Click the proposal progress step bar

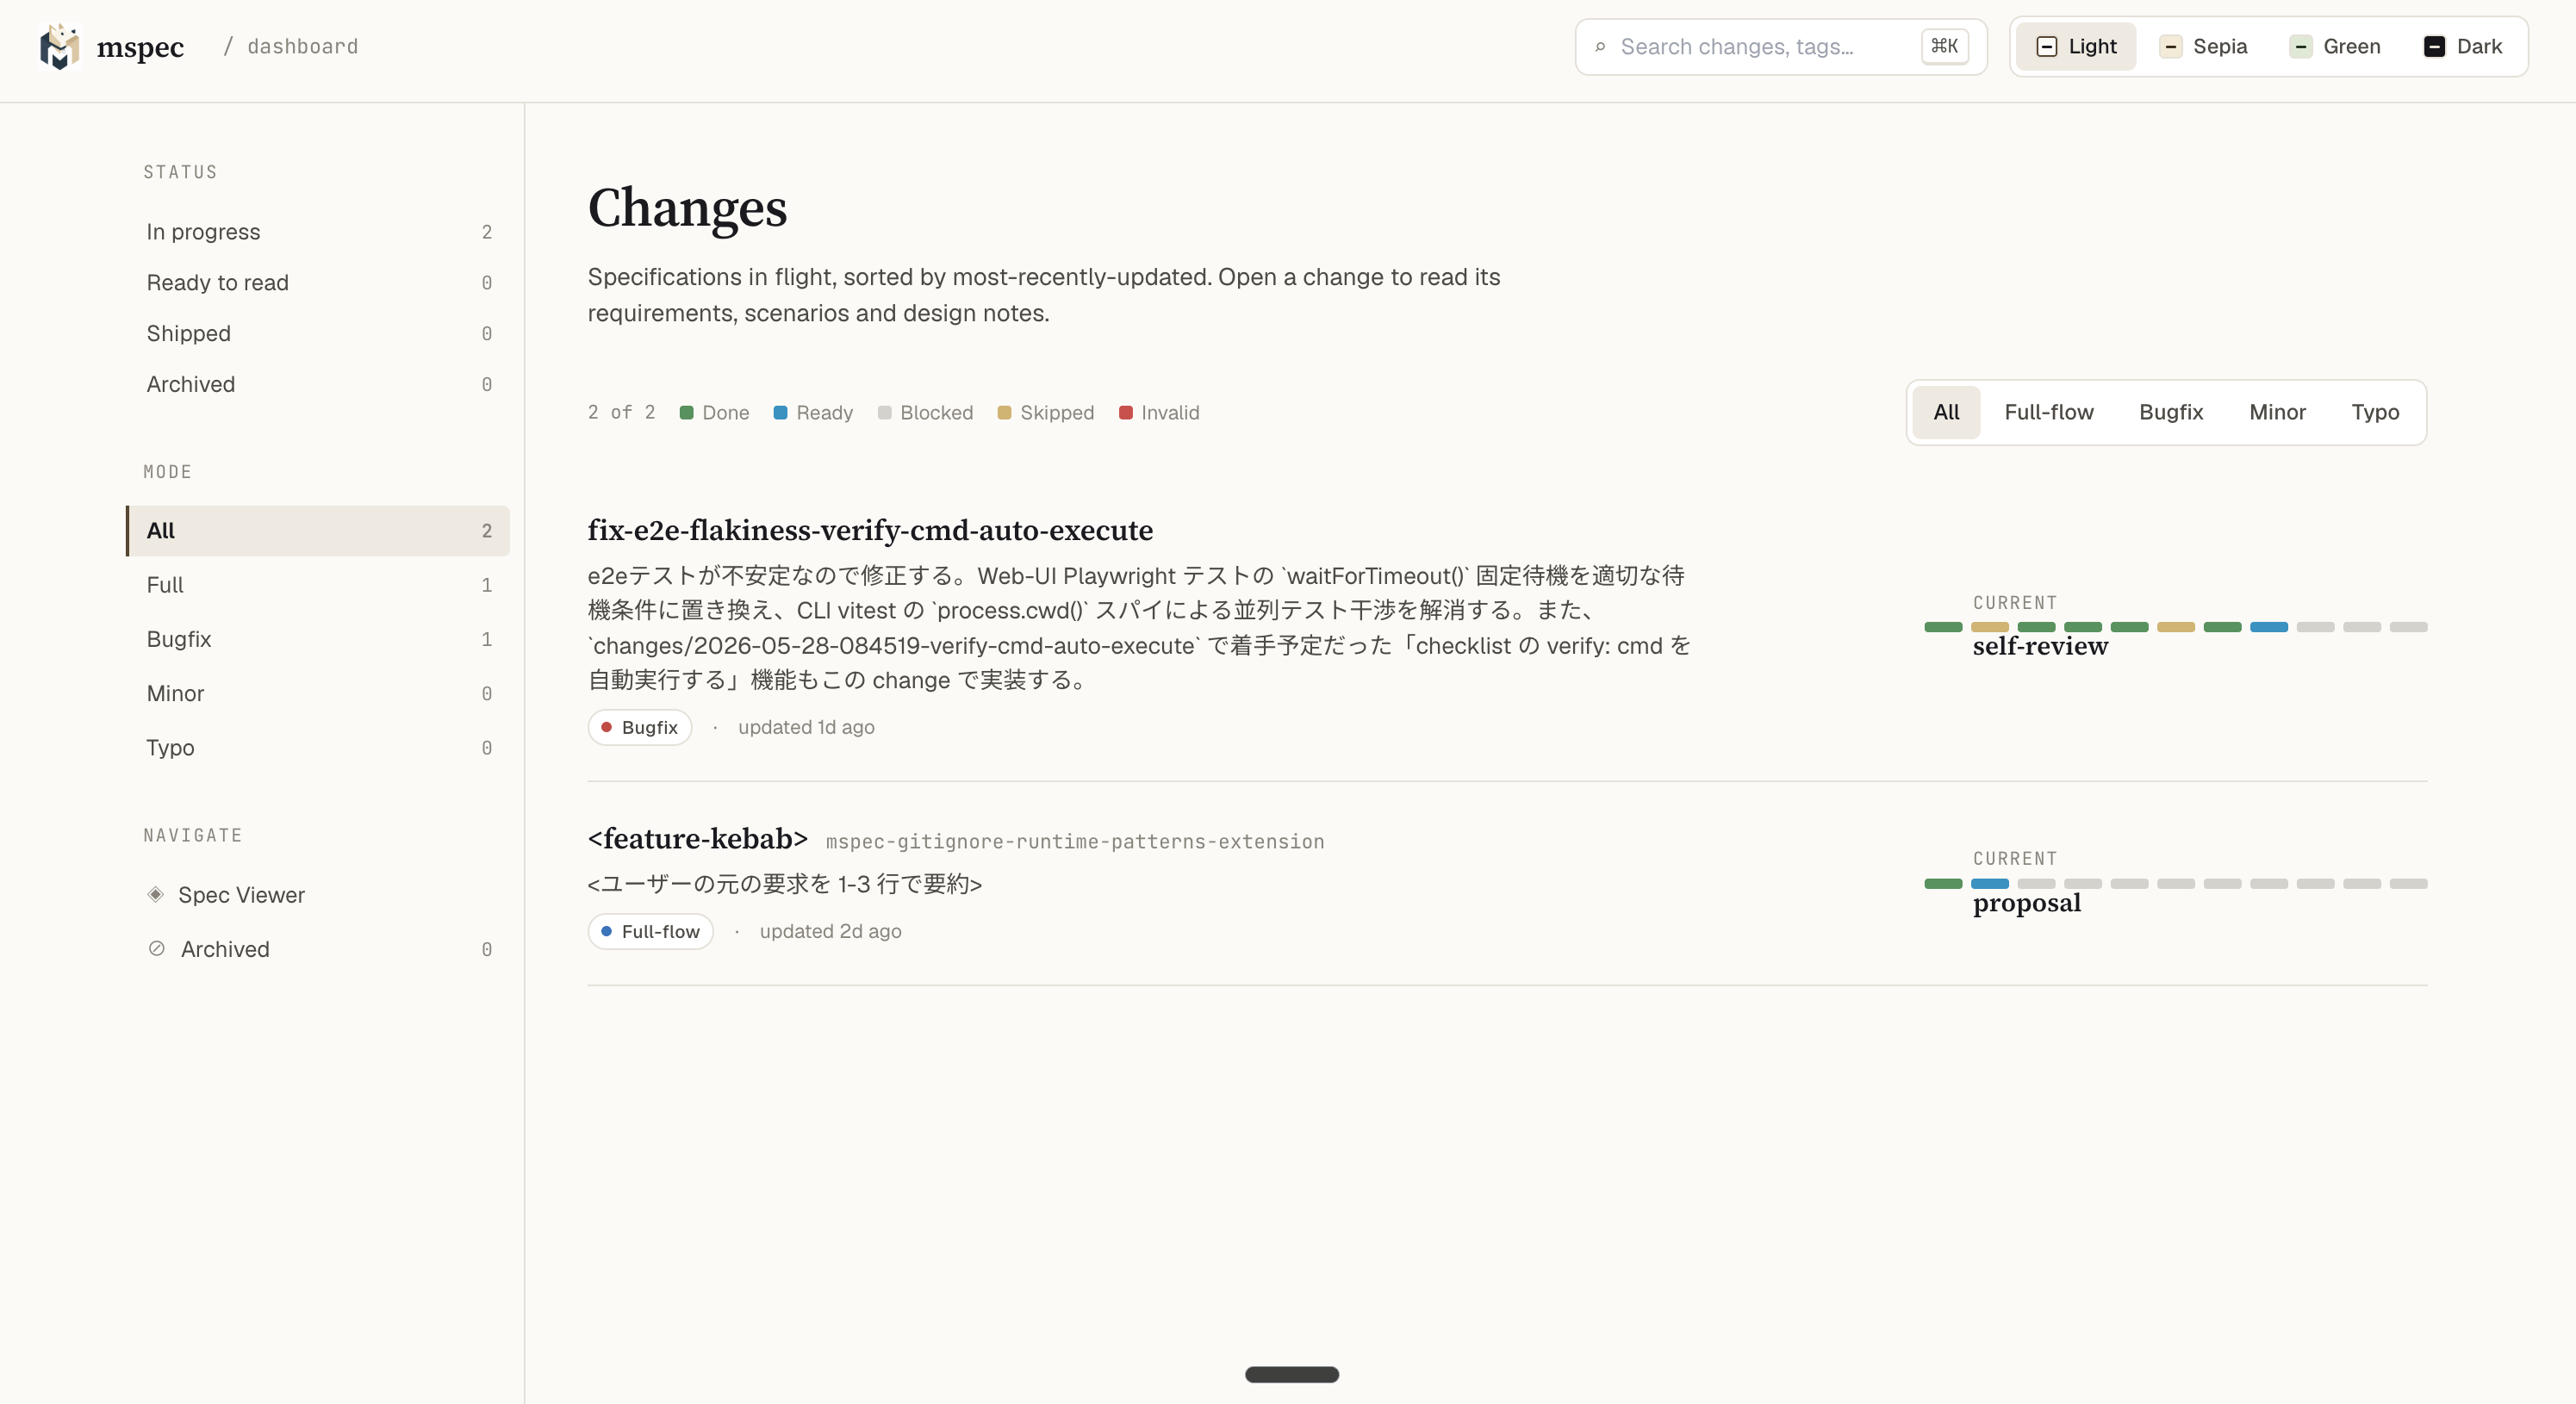[x=2176, y=884]
